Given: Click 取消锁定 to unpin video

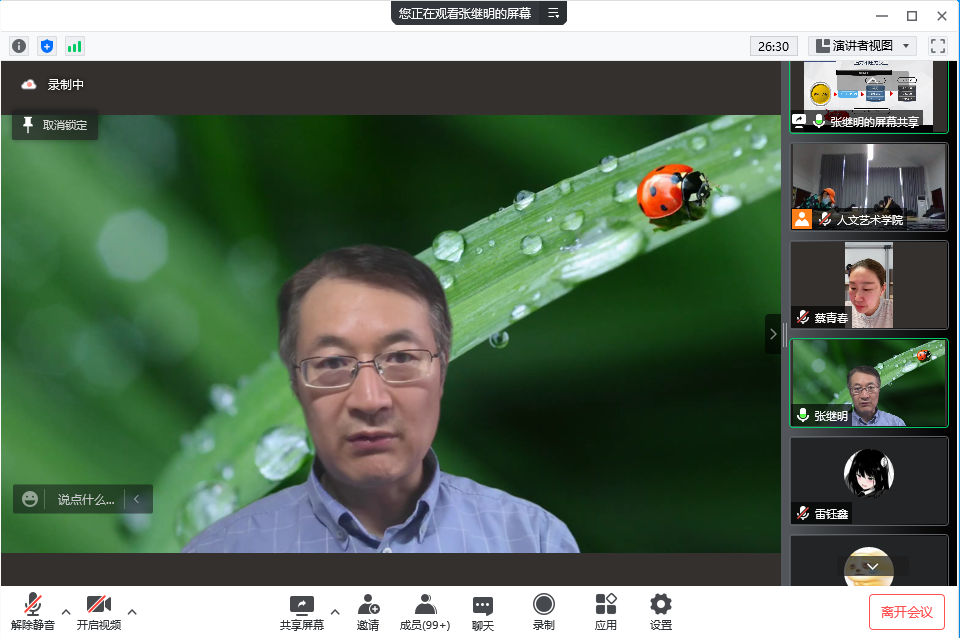Looking at the screenshot, I should coord(55,125).
